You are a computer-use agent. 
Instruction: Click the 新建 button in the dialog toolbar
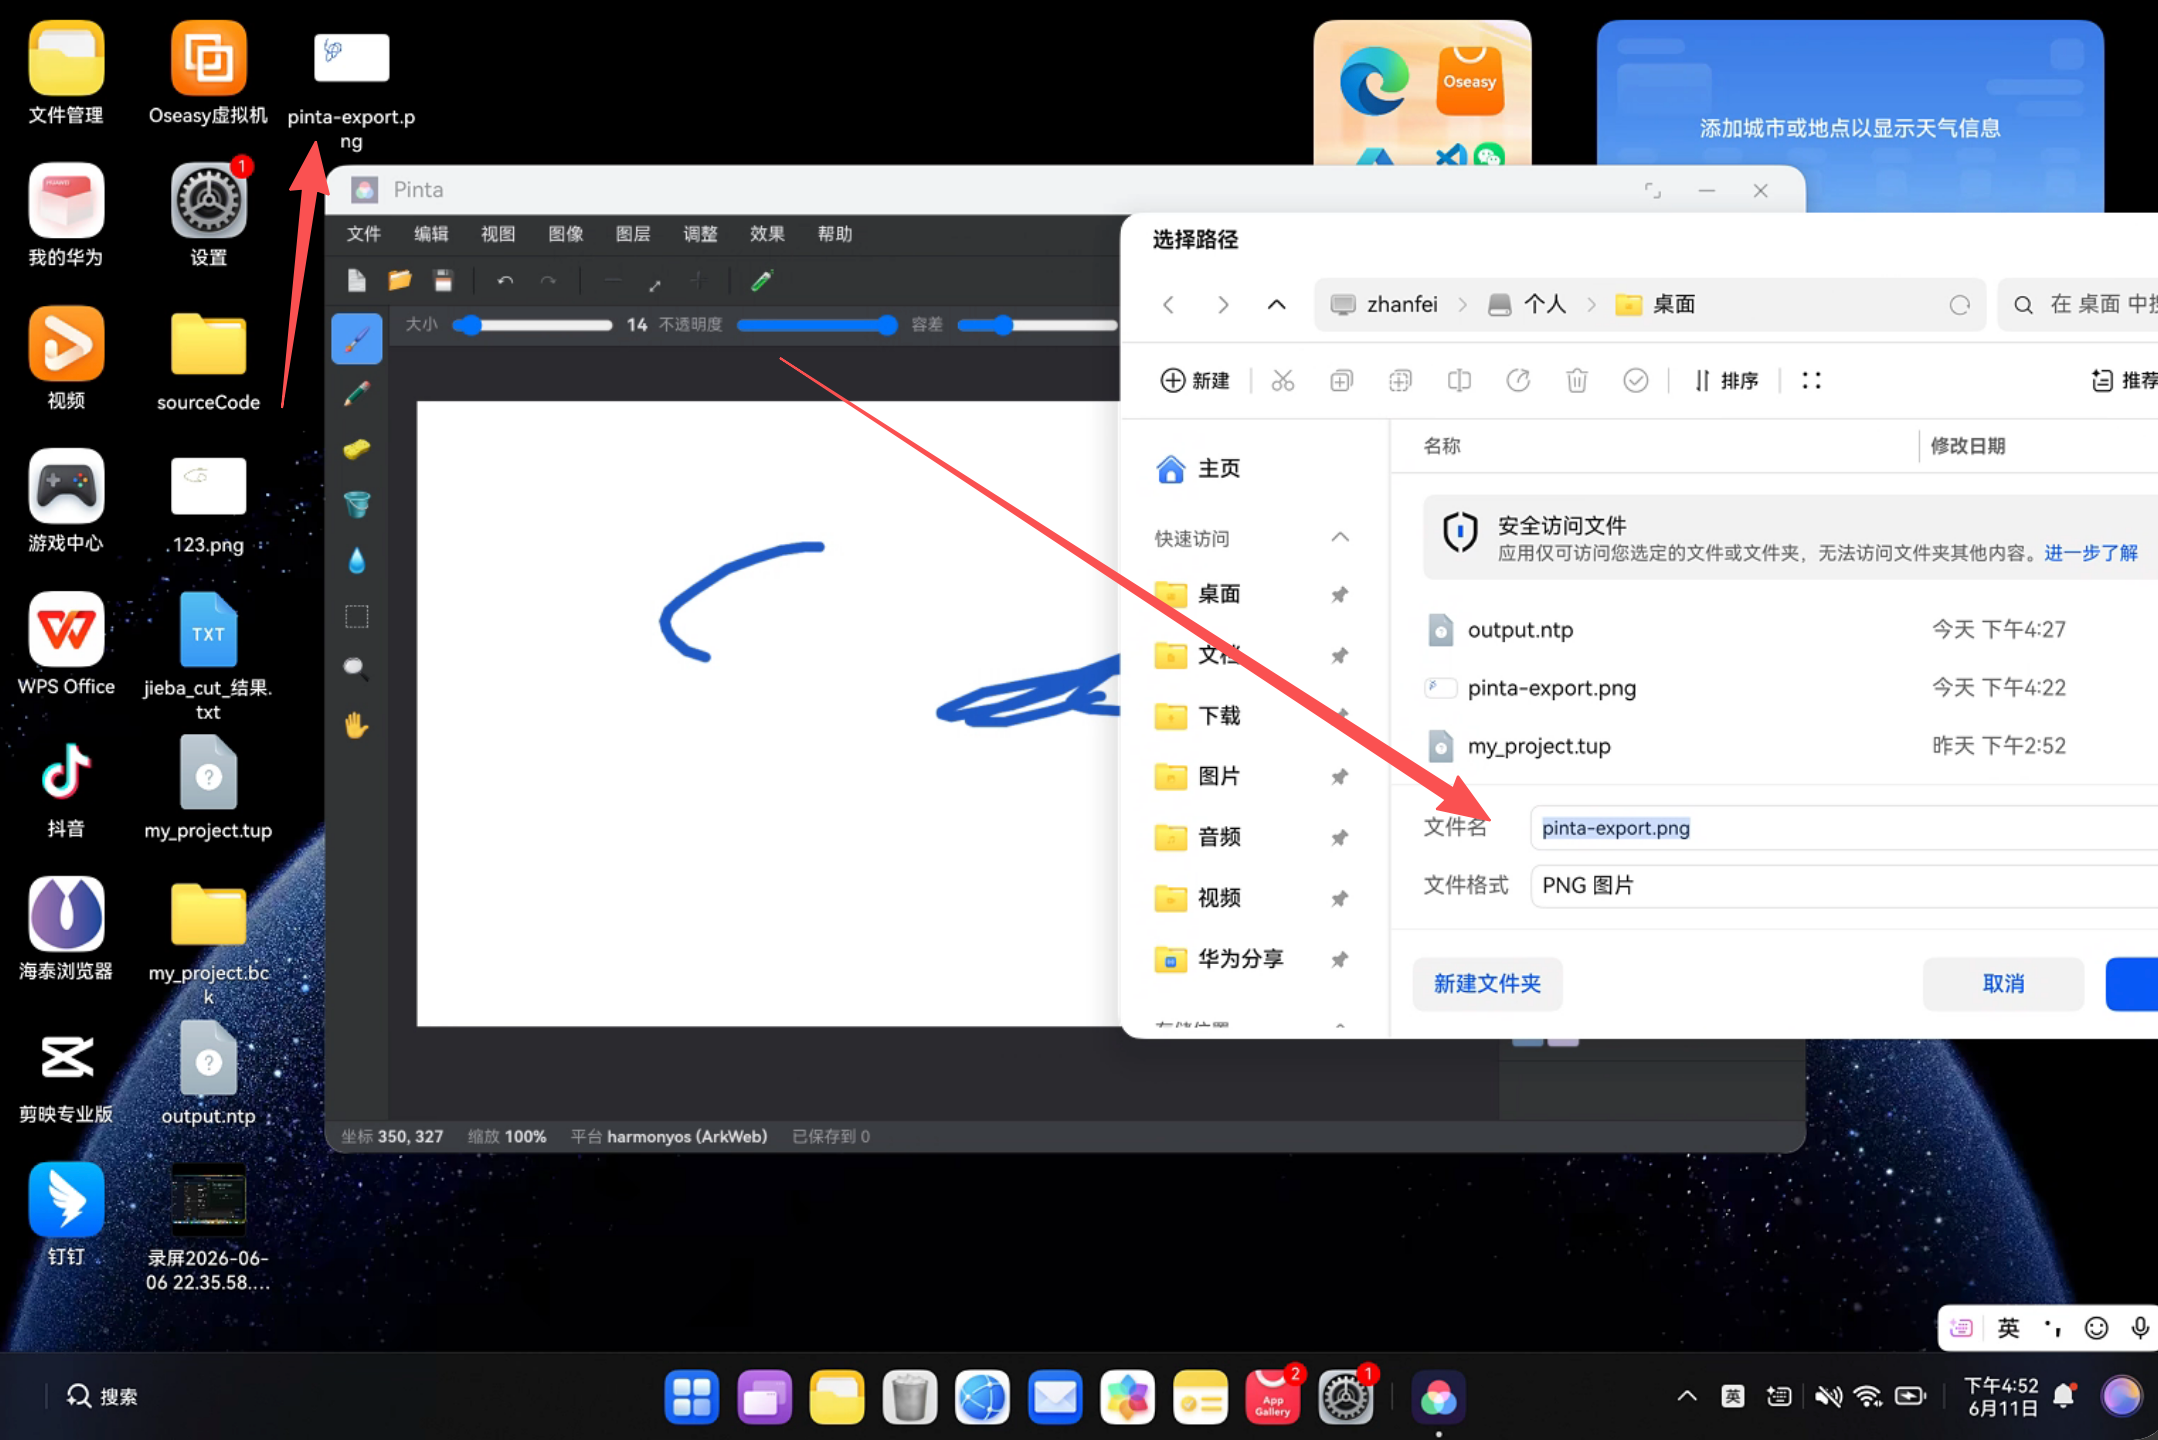coord(1195,381)
